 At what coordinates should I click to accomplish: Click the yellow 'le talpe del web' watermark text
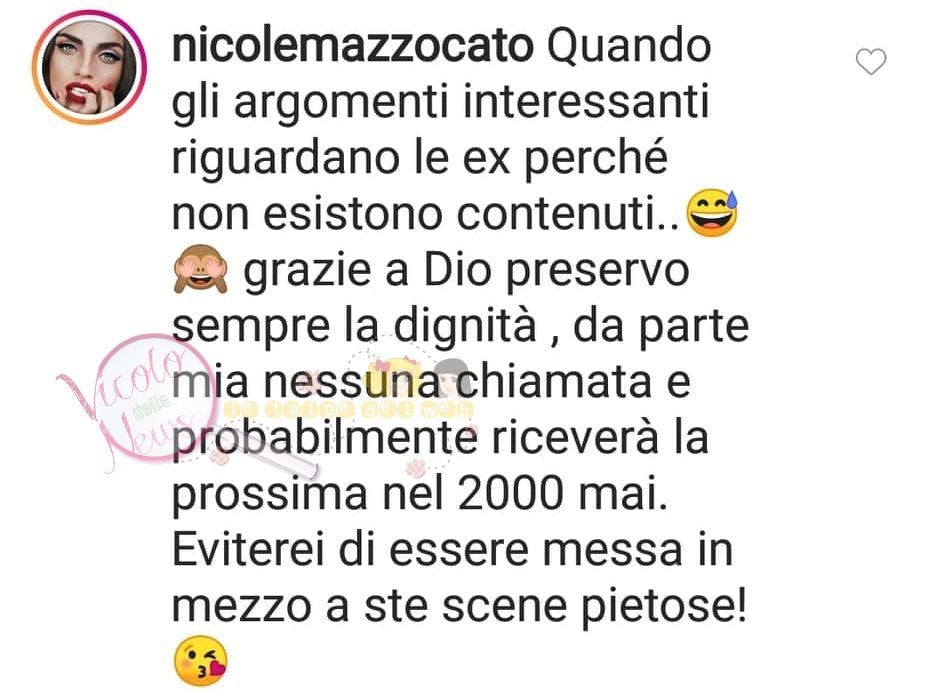click(348, 409)
